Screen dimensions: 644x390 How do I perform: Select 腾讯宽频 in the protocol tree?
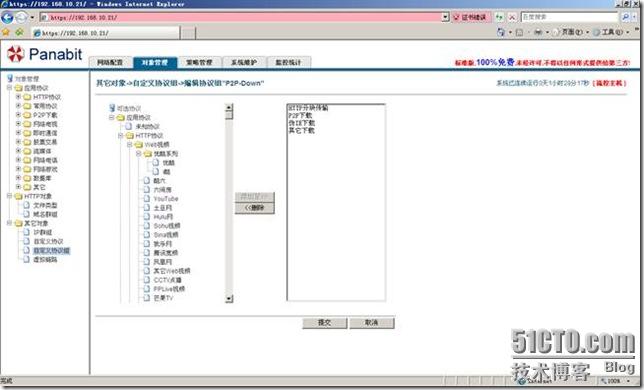pyautogui.click(x=166, y=253)
